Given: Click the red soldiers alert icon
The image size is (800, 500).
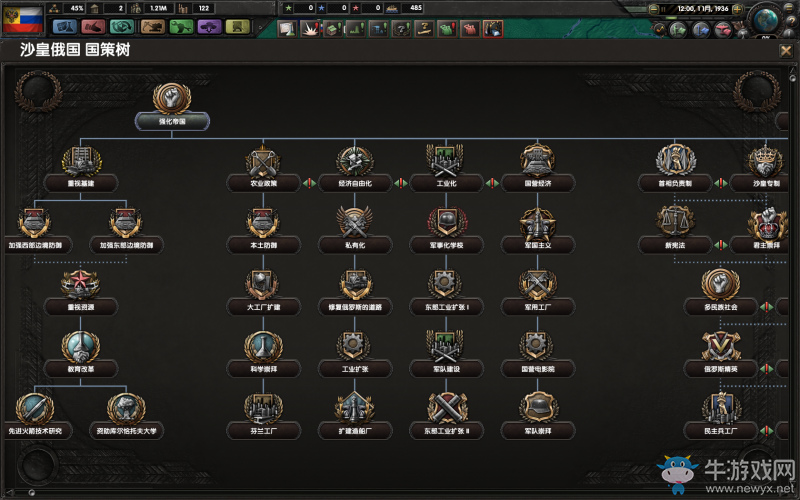Looking at the screenshot, I should (x=470, y=29).
